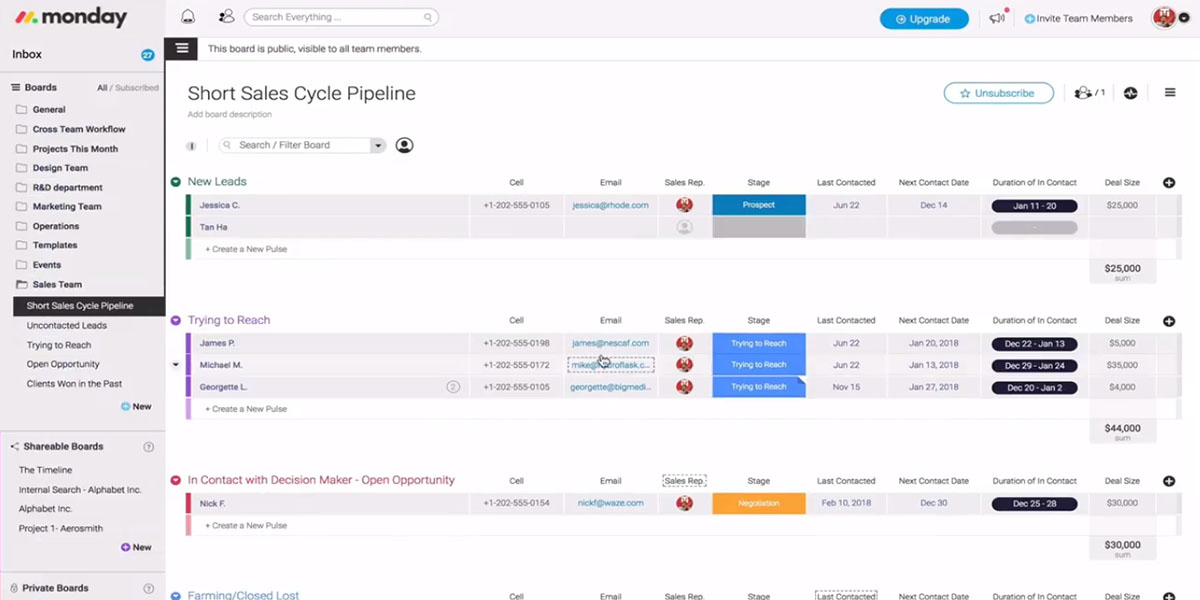Open the Uncontacted Leads board
The image size is (1200, 600).
pyautogui.click(x=66, y=326)
